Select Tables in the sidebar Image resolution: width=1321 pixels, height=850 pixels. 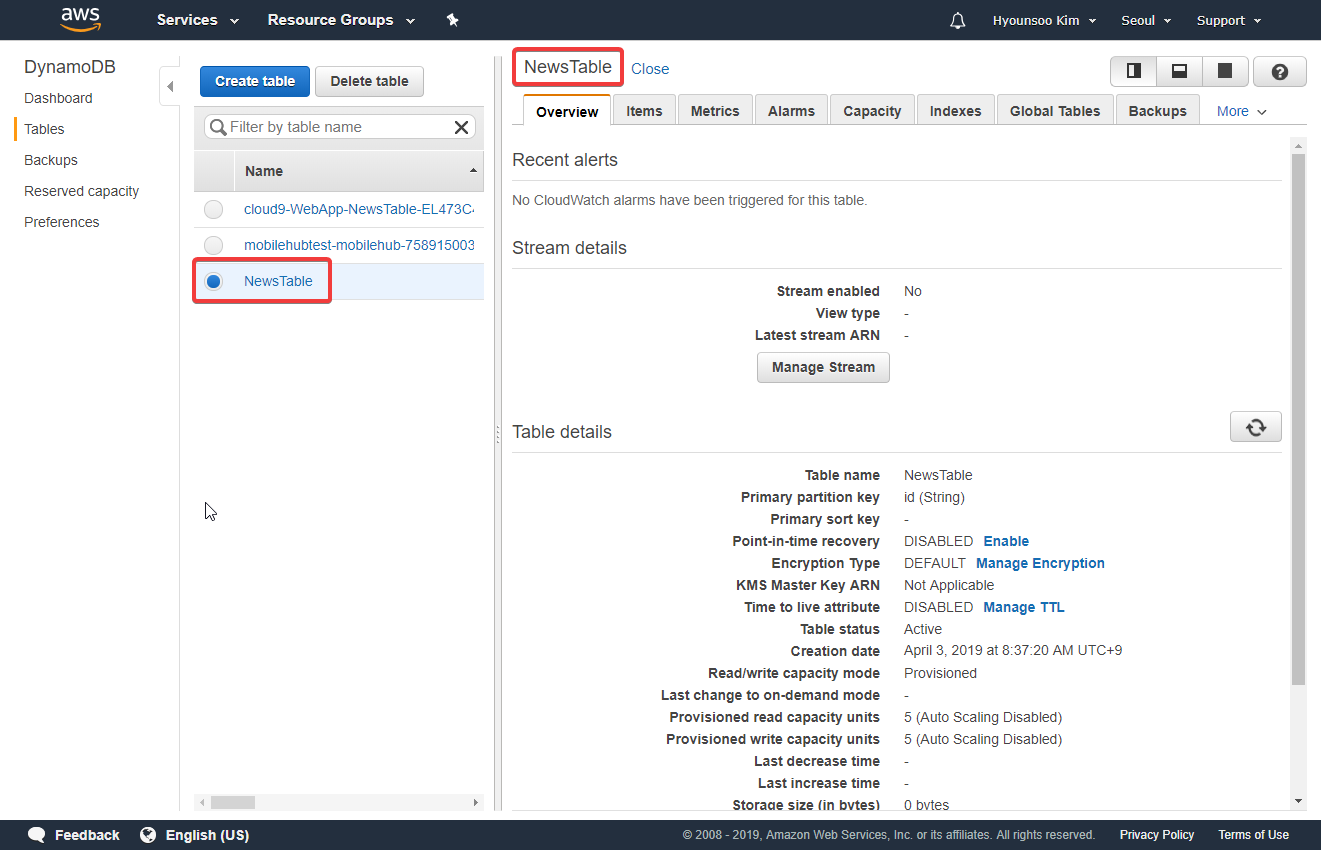[x=44, y=129]
